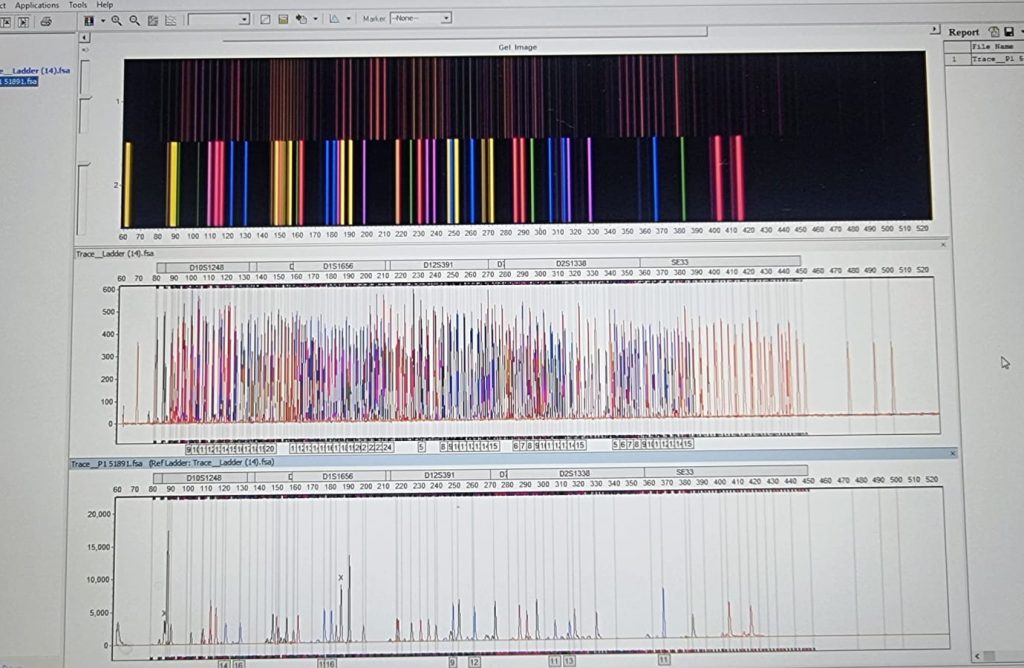Click lane 2 in the gel image

coord(528,181)
